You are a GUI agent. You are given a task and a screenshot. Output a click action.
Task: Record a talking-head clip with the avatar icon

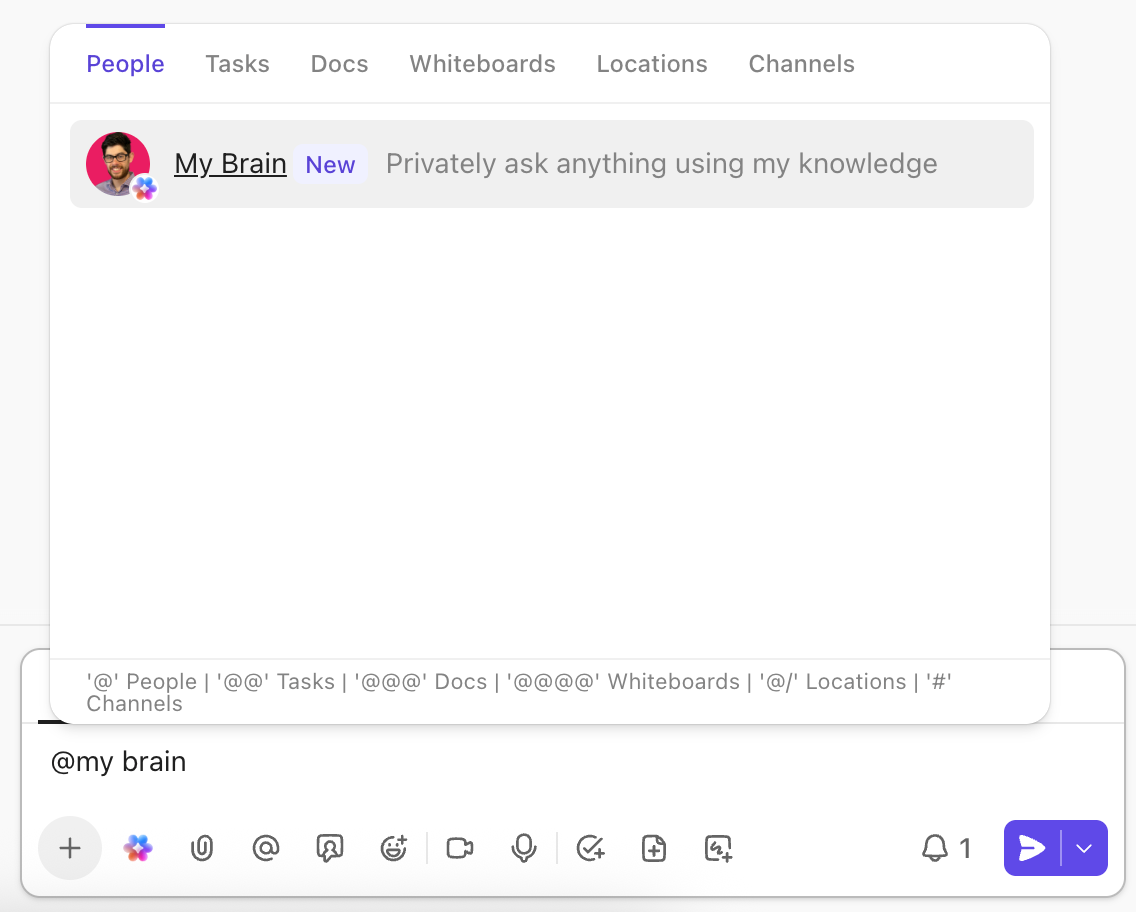point(329,848)
